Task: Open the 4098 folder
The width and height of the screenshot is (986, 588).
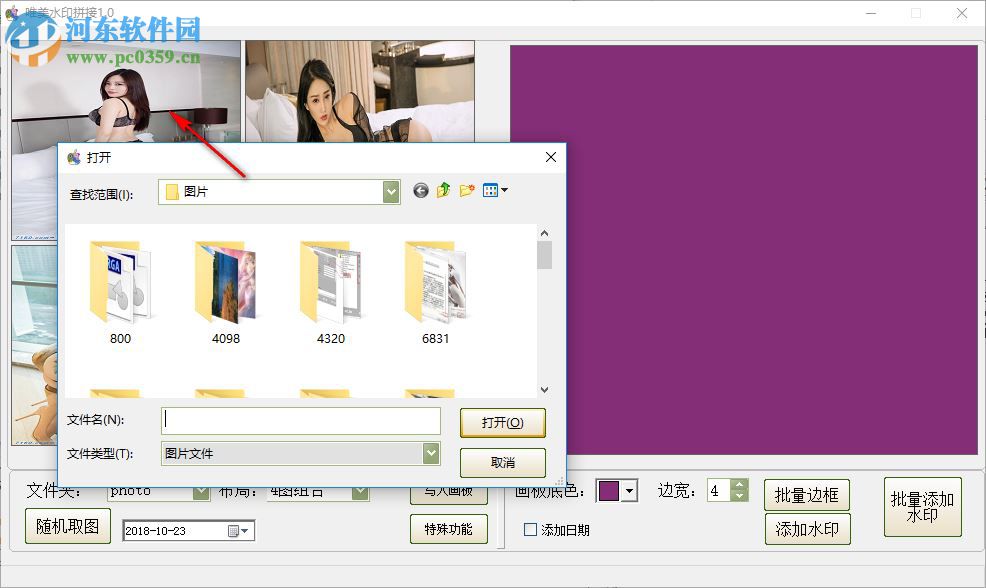Action: coord(225,292)
